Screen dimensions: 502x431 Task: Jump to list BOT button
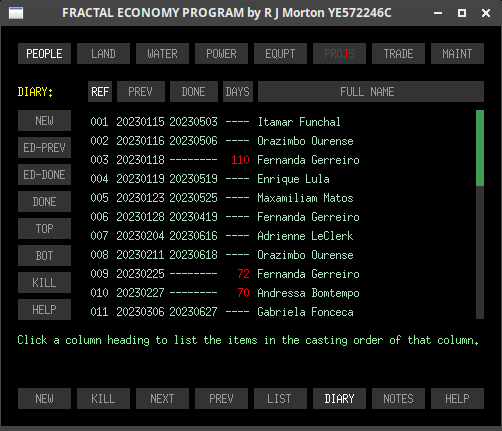[44, 255]
